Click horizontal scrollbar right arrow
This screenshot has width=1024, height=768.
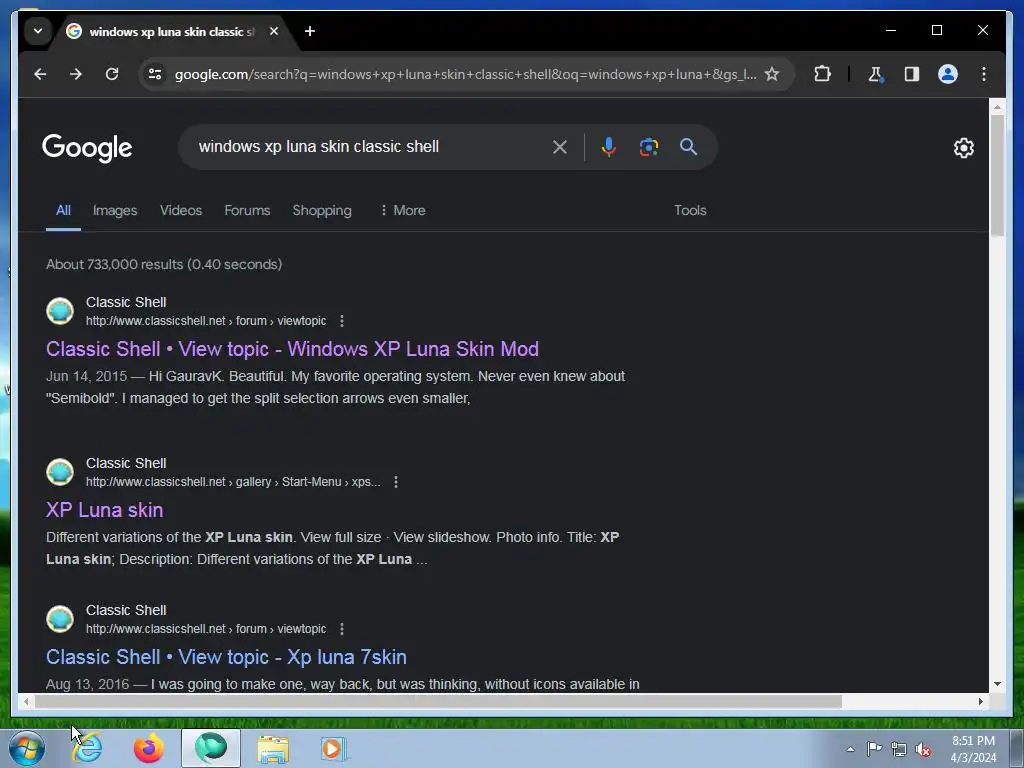pyautogui.click(x=980, y=701)
